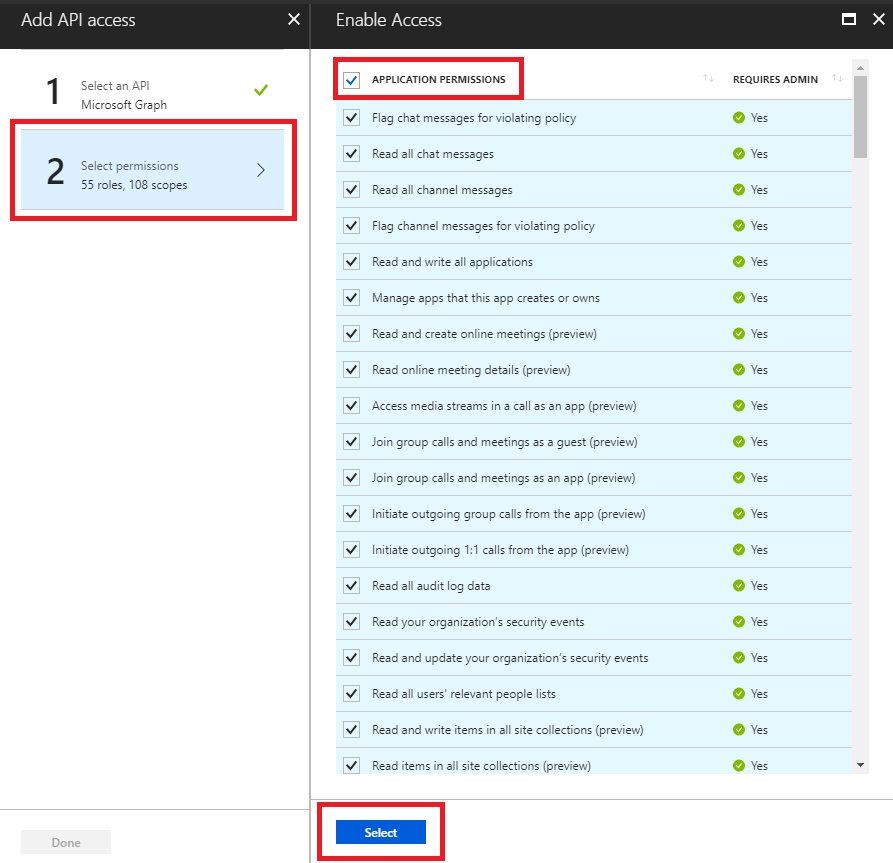Click the green checkmark next to Select an API
This screenshot has height=863, width=893.
(x=261, y=89)
